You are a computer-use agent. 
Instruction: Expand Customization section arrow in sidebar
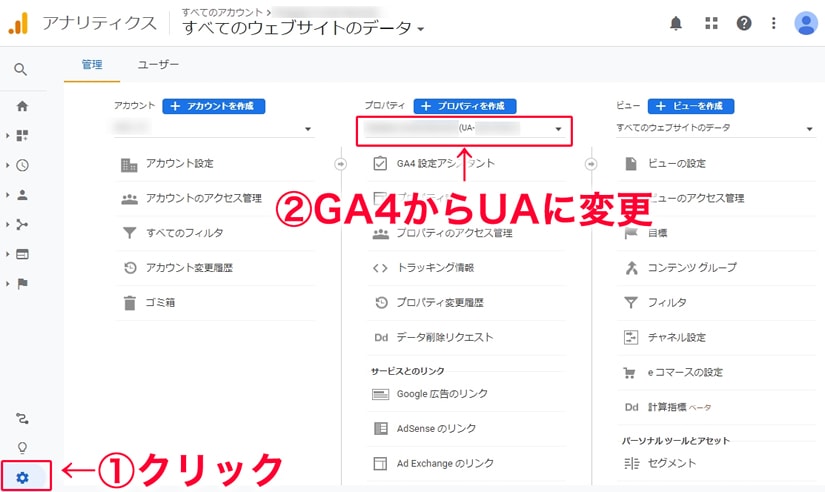point(7,136)
